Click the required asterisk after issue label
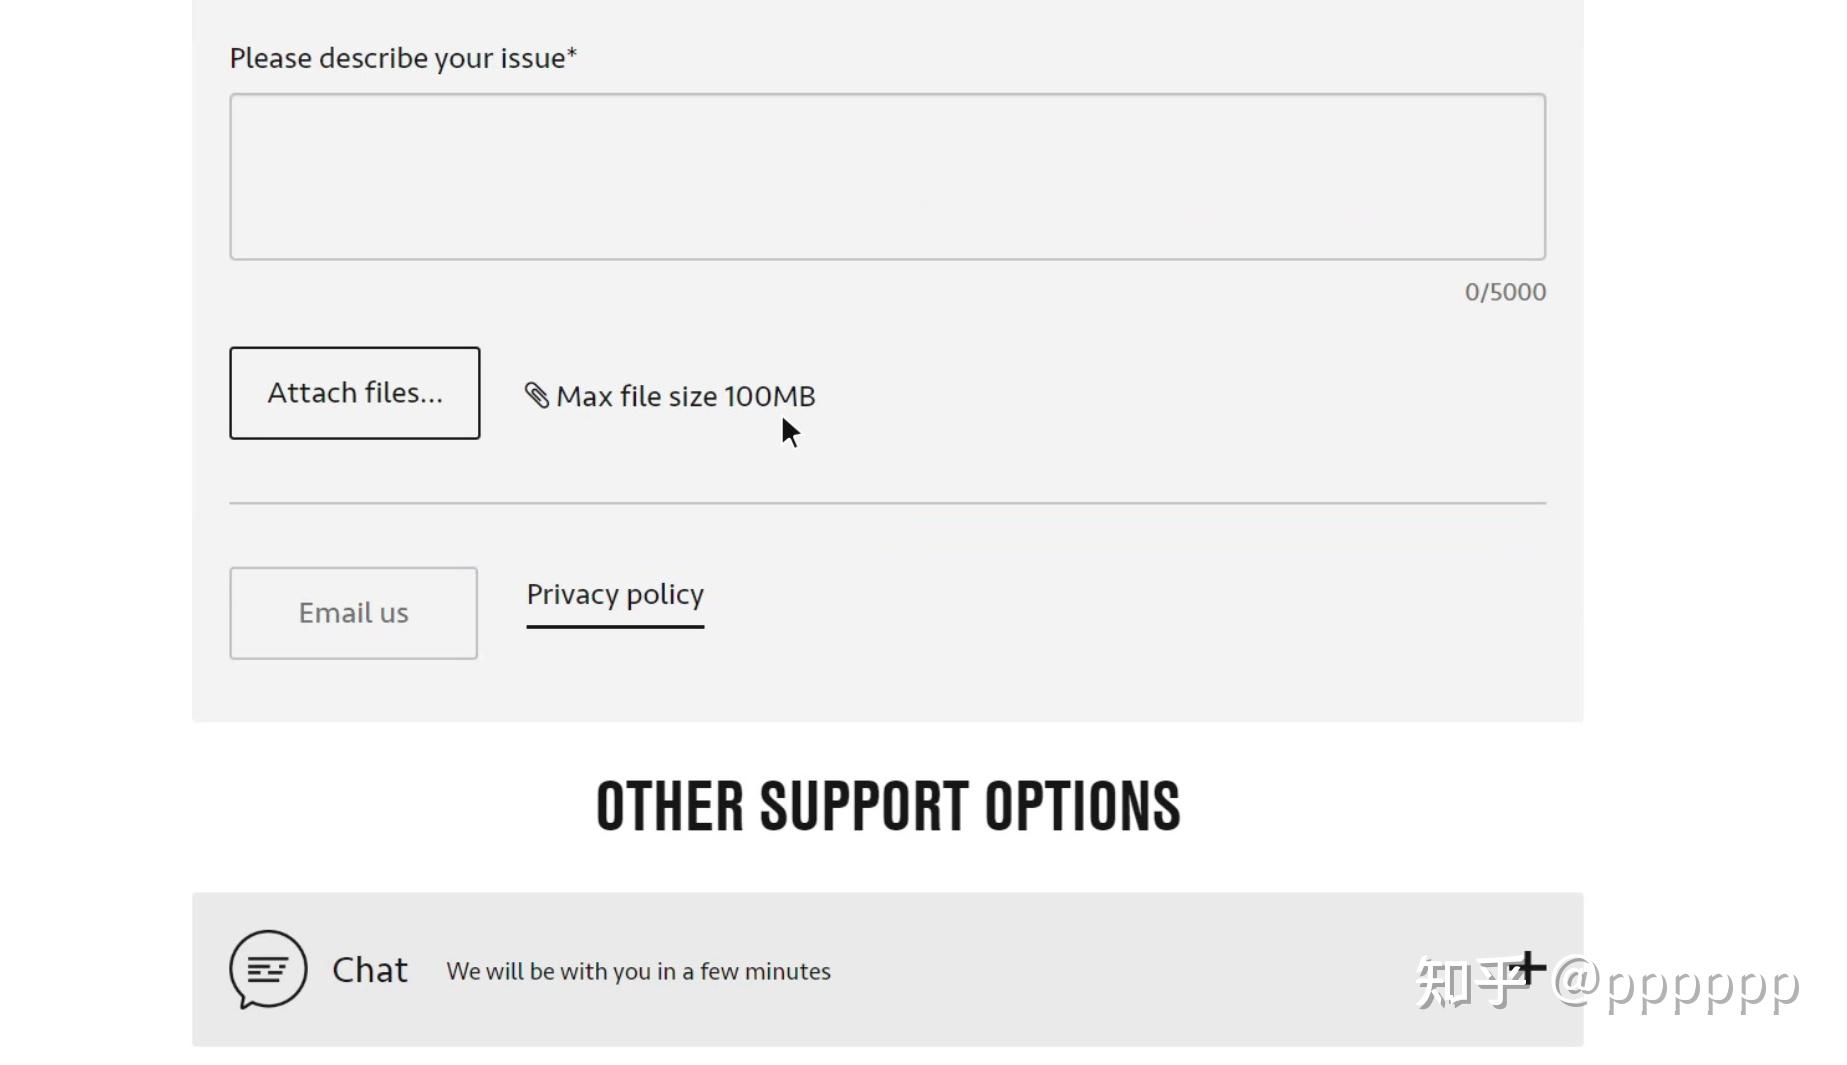 point(572,55)
